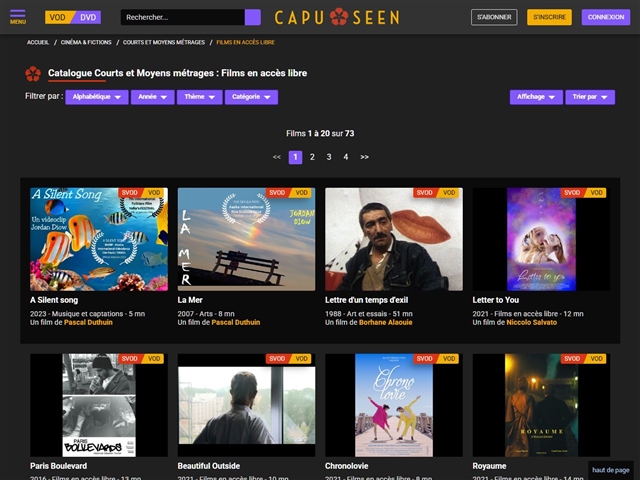Image resolution: width=640 pixels, height=480 pixels.
Task: Go to ACCUEIL breadcrumb
Action: point(38,42)
